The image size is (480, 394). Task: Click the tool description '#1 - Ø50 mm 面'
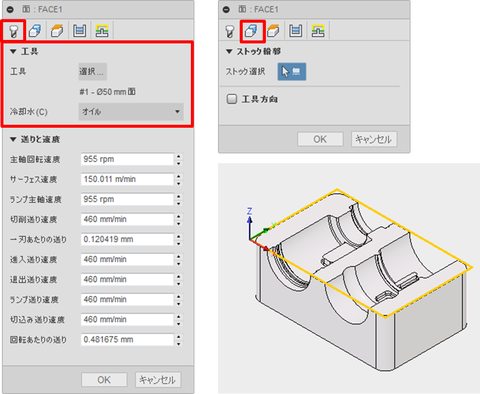pyautogui.click(x=107, y=92)
